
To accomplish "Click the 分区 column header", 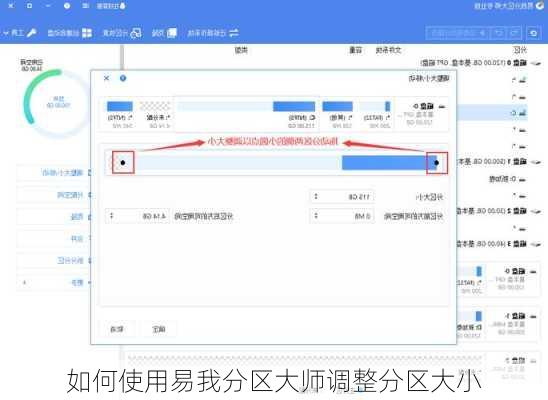I will coord(520,50).
